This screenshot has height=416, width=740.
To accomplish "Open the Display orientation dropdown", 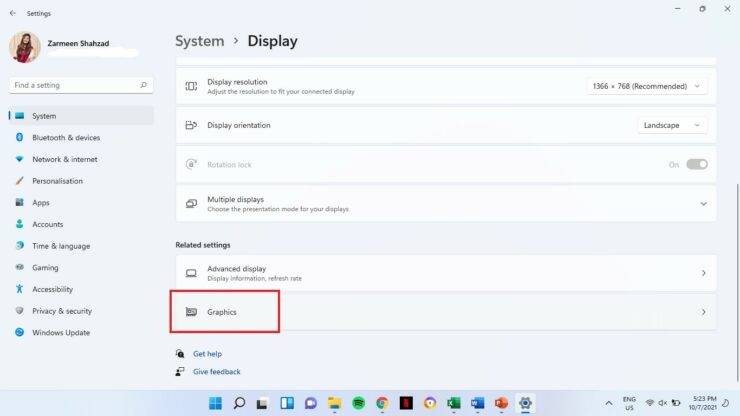I will point(672,125).
